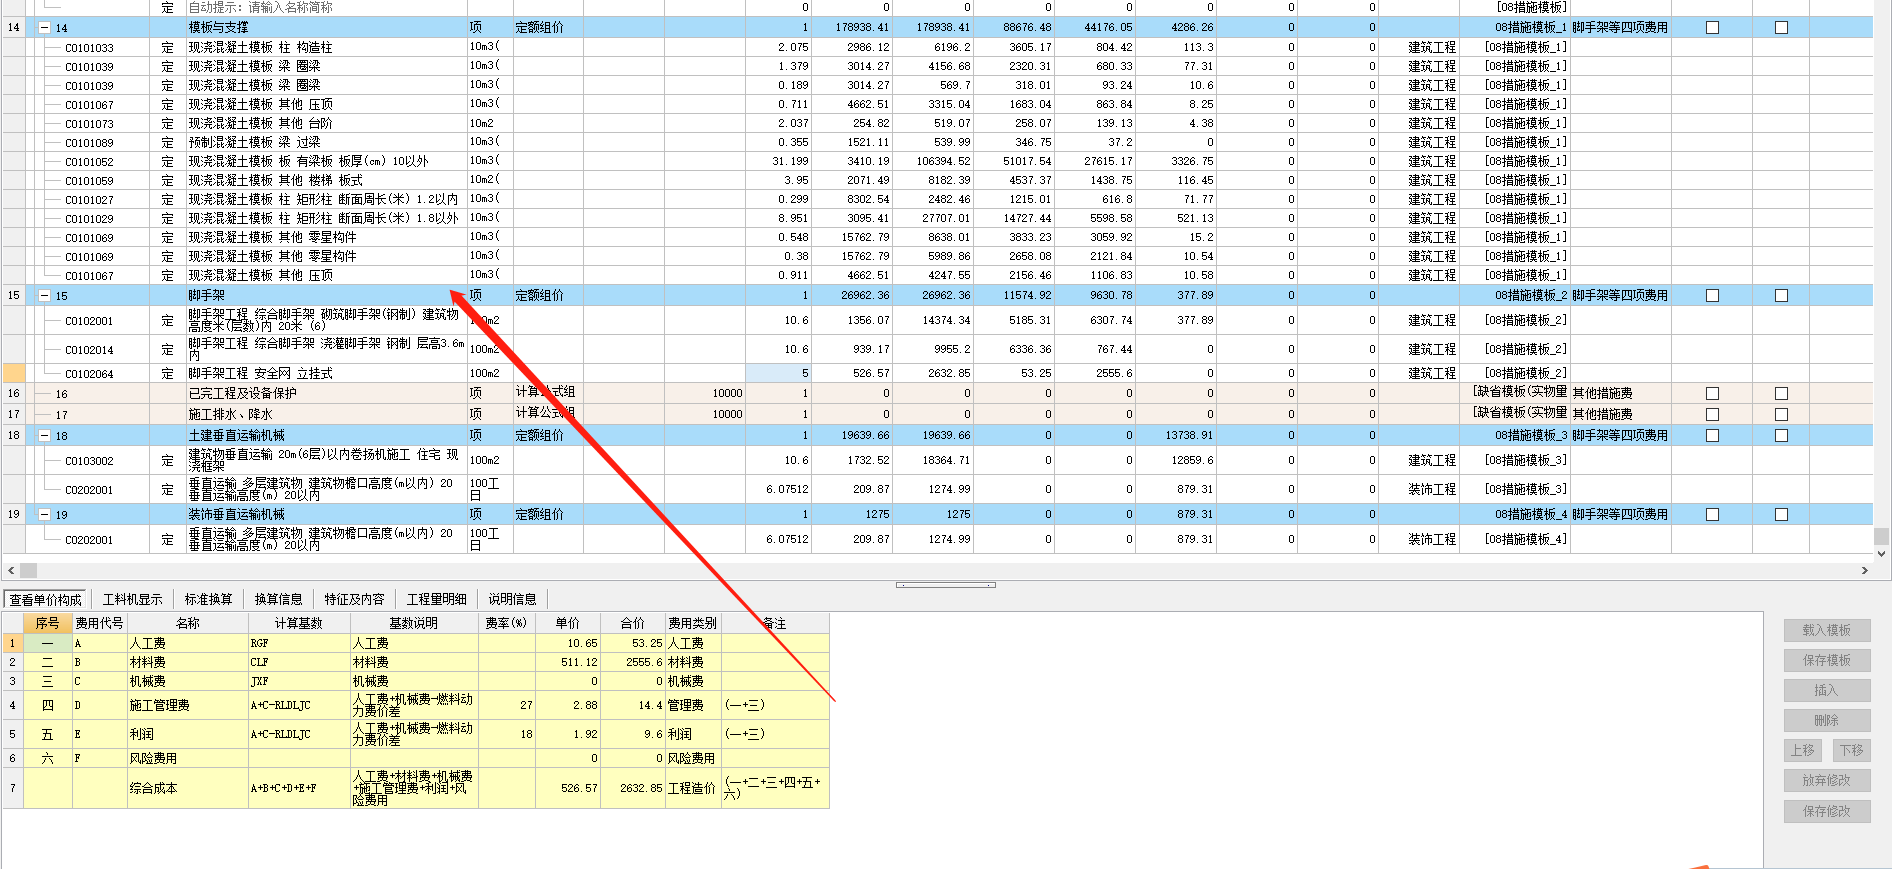
Task: Click row header number 14
Action: tap(14, 28)
